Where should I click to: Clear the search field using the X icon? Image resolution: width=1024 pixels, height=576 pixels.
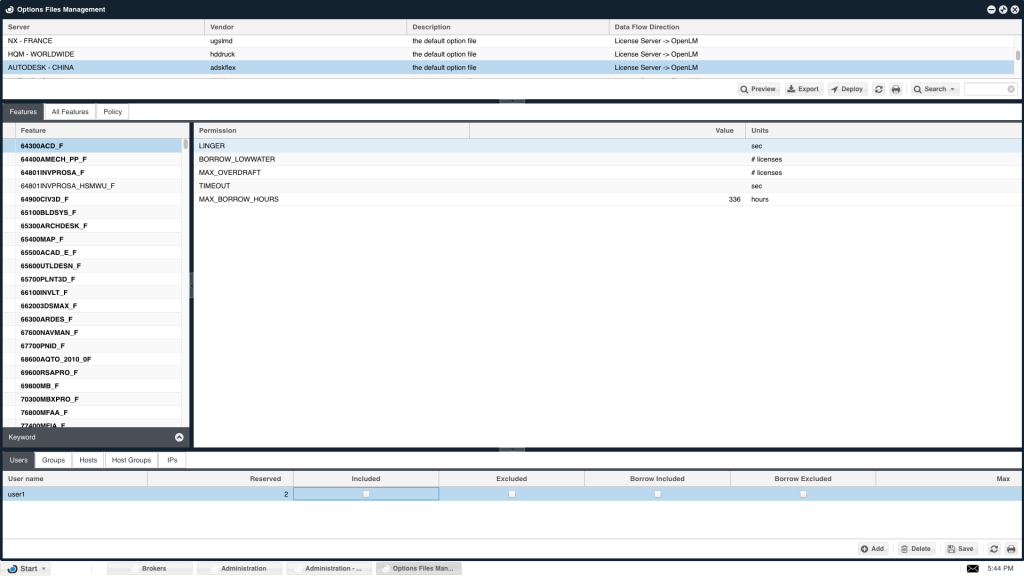pyautogui.click(x=1011, y=89)
